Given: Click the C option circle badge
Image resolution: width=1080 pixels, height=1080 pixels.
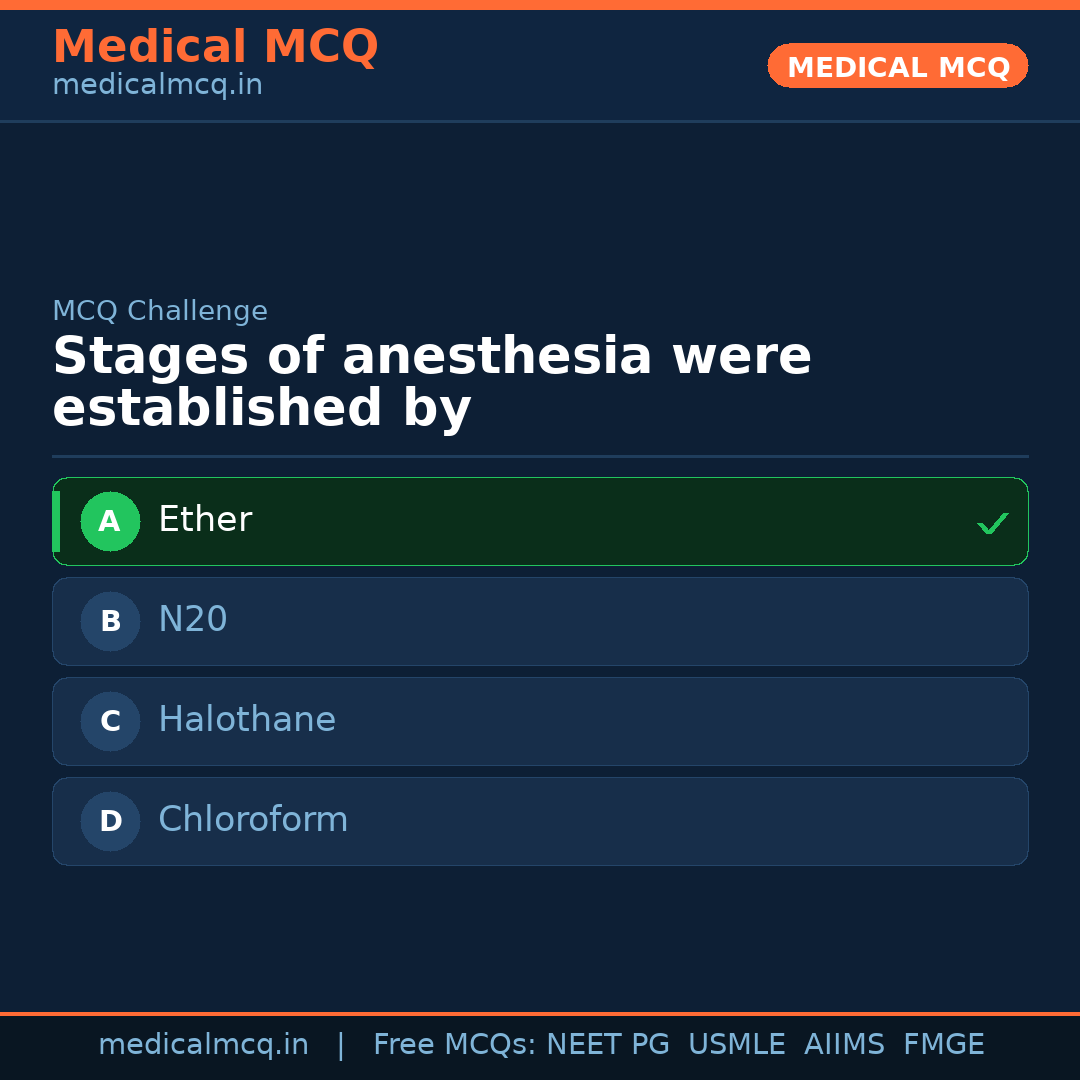Looking at the screenshot, I should (x=110, y=721).
